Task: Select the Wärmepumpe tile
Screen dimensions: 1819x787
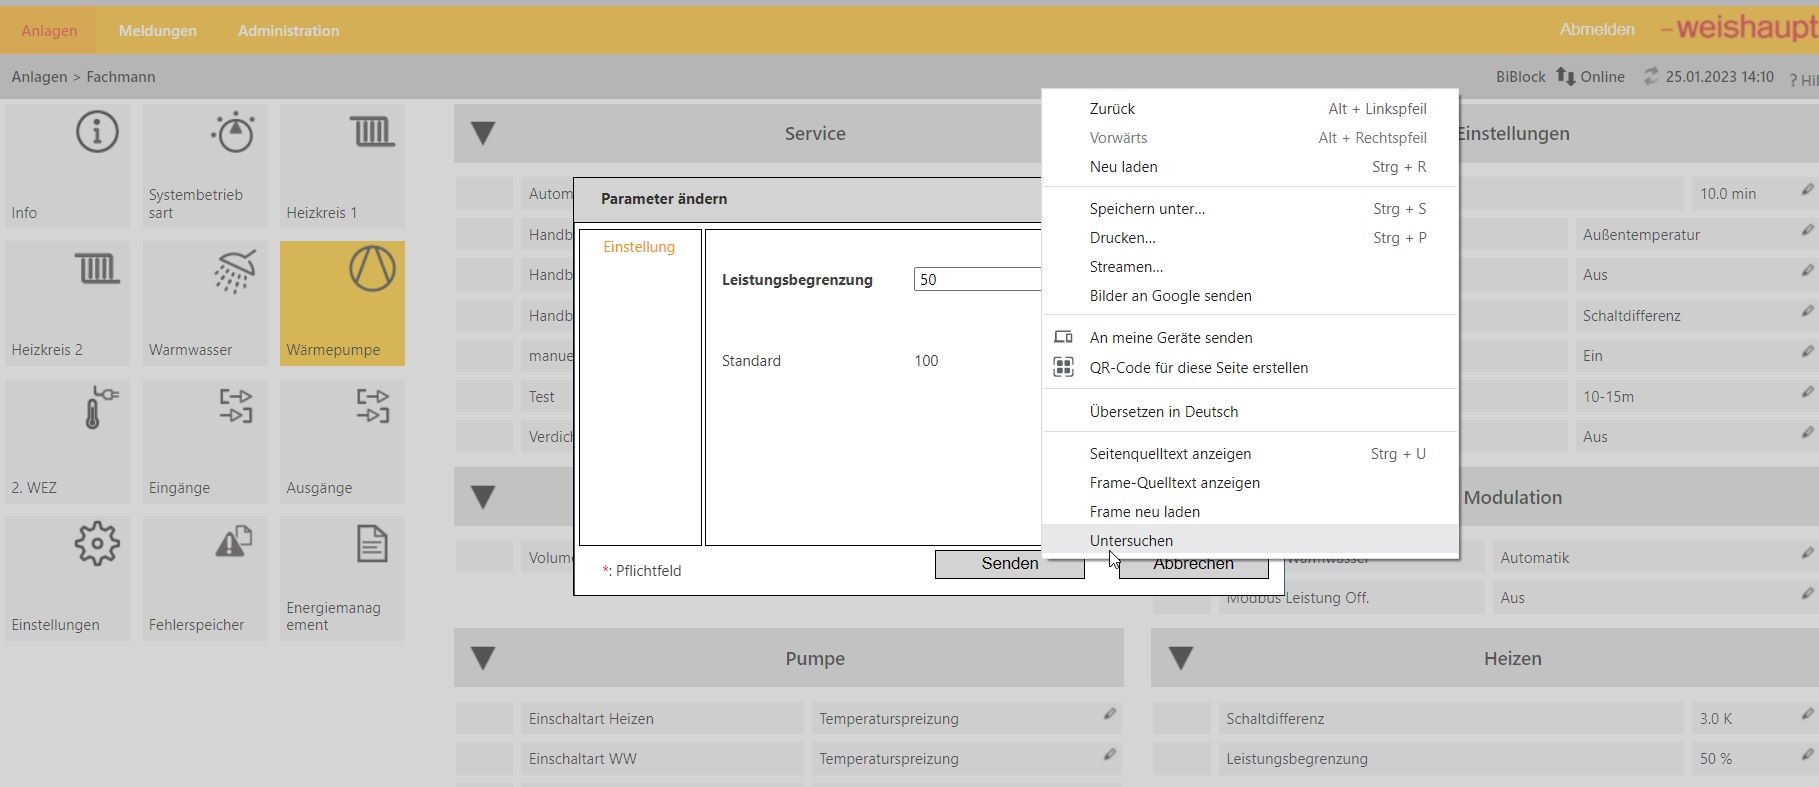Action: coord(342,303)
